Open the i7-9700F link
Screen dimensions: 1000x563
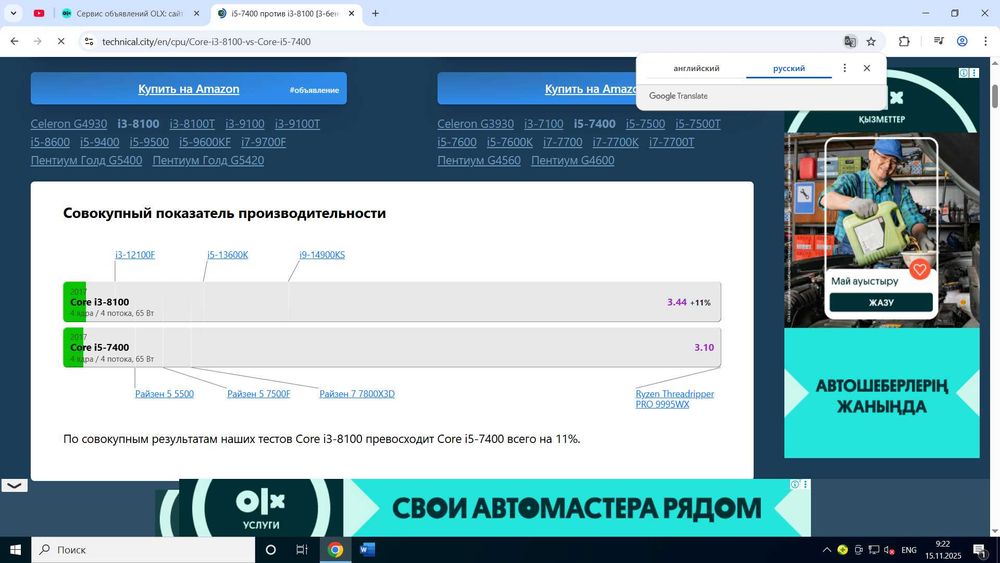pos(263,142)
